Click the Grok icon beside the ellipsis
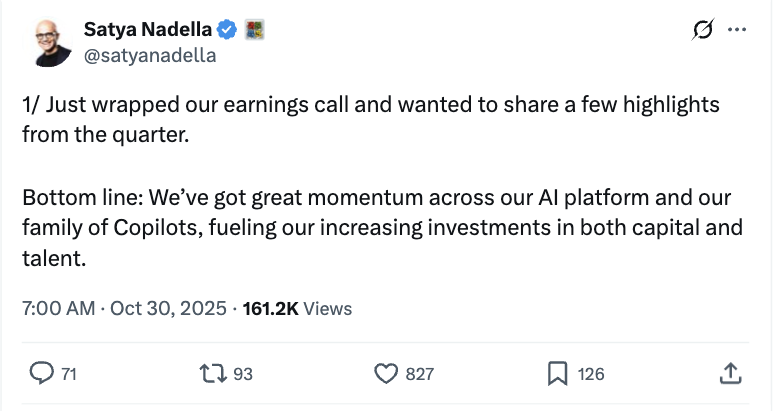Image resolution: width=776 pixels, height=411 pixels. click(701, 31)
